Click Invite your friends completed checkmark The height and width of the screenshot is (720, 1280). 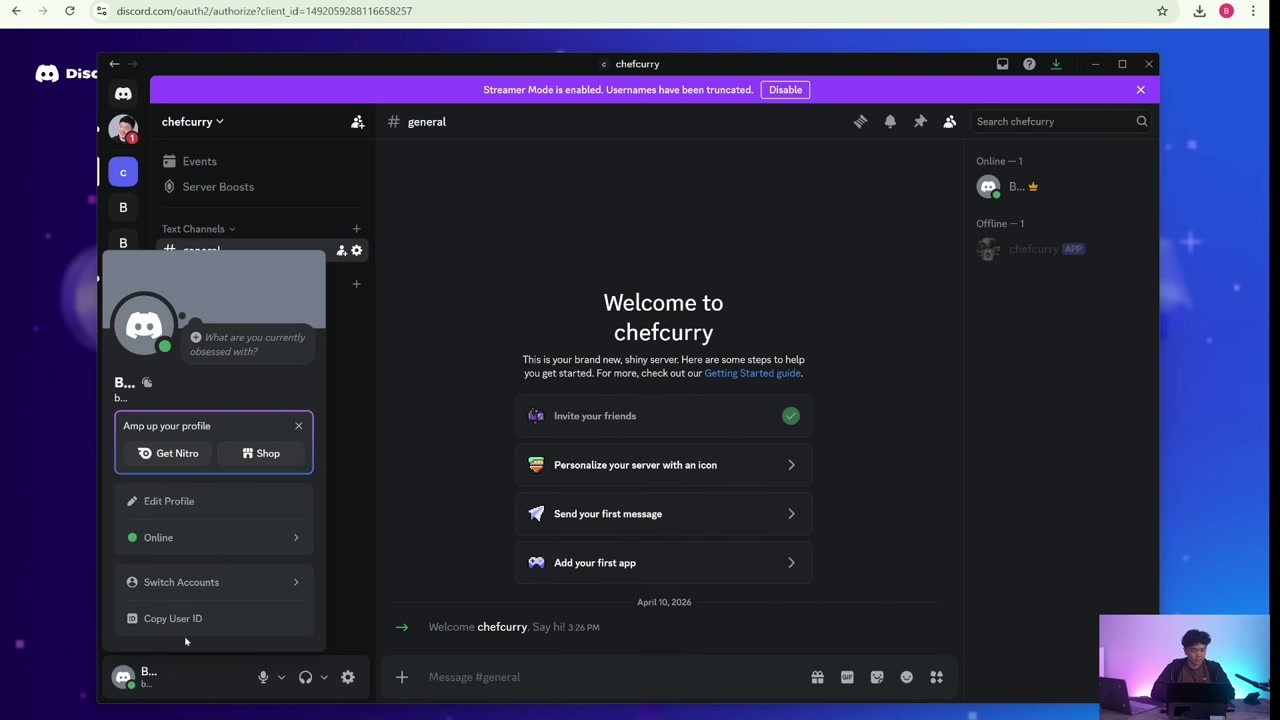coord(791,416)
